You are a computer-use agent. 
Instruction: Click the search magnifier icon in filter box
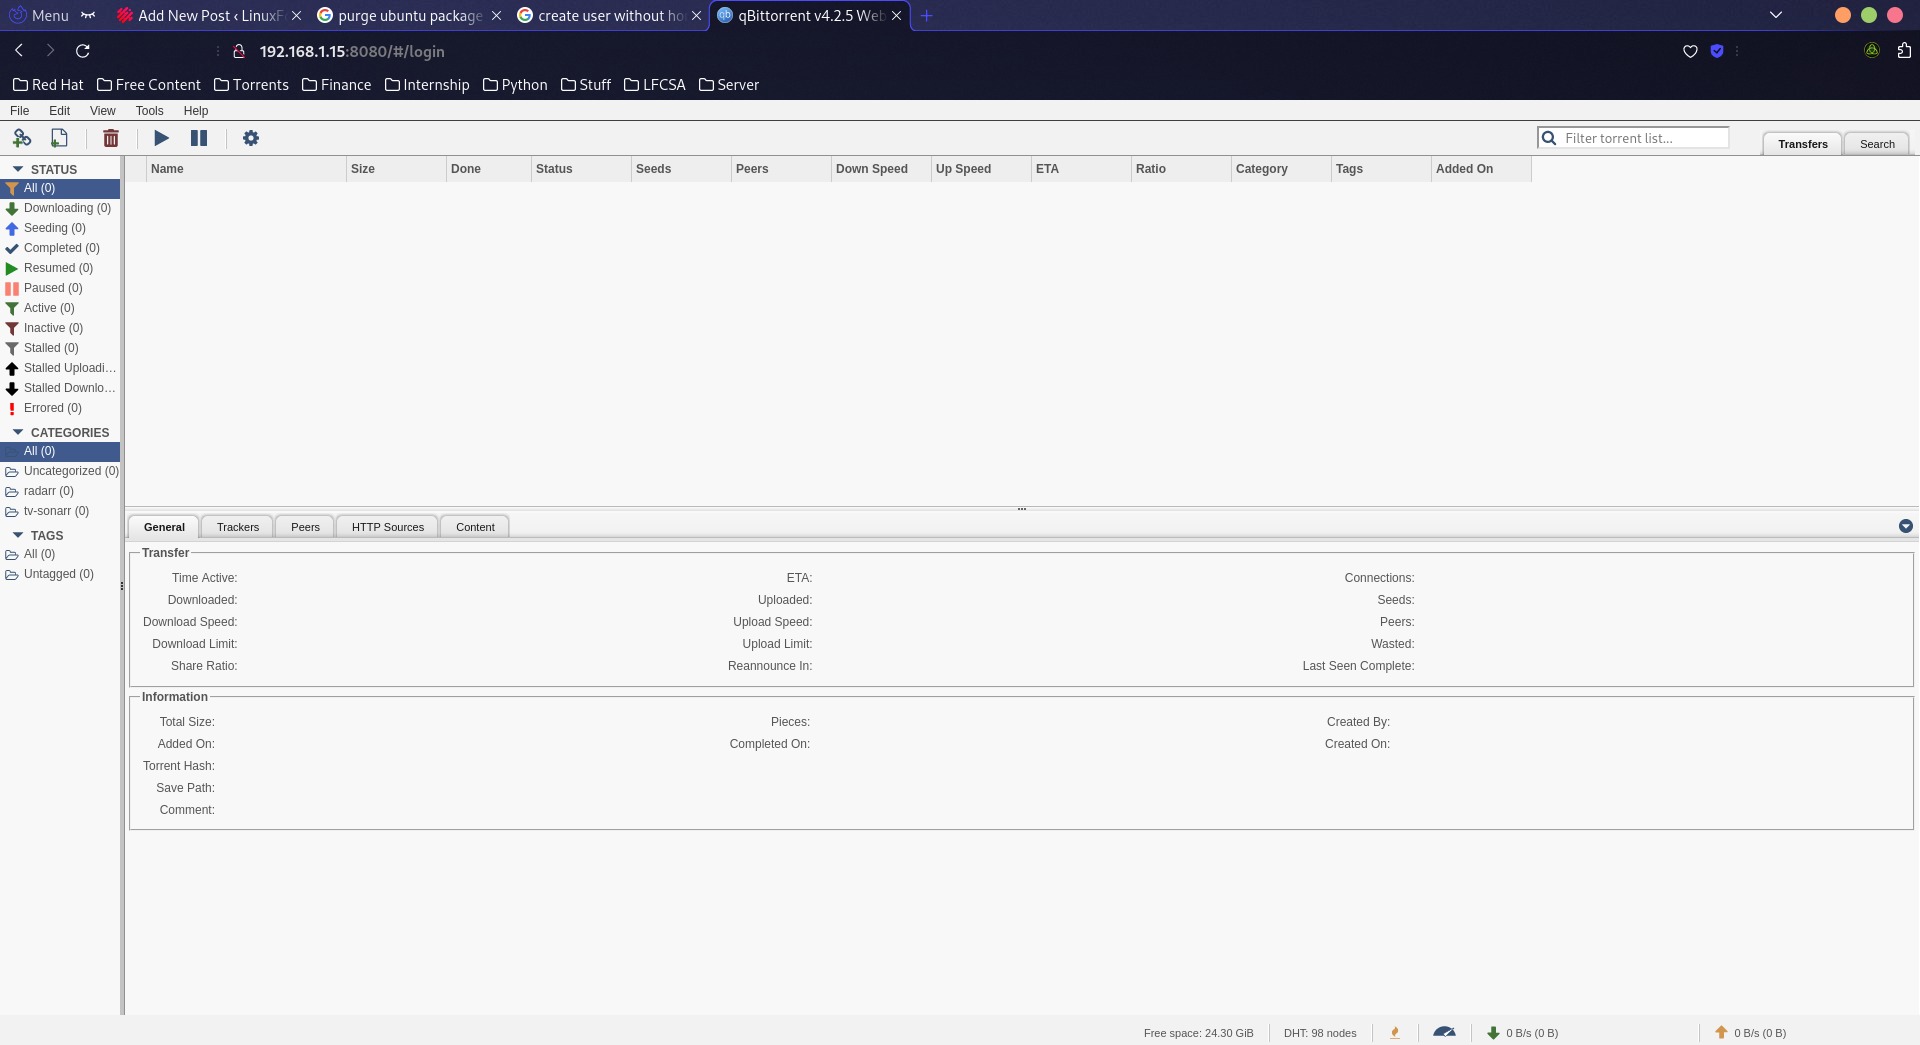[1548, 138]
